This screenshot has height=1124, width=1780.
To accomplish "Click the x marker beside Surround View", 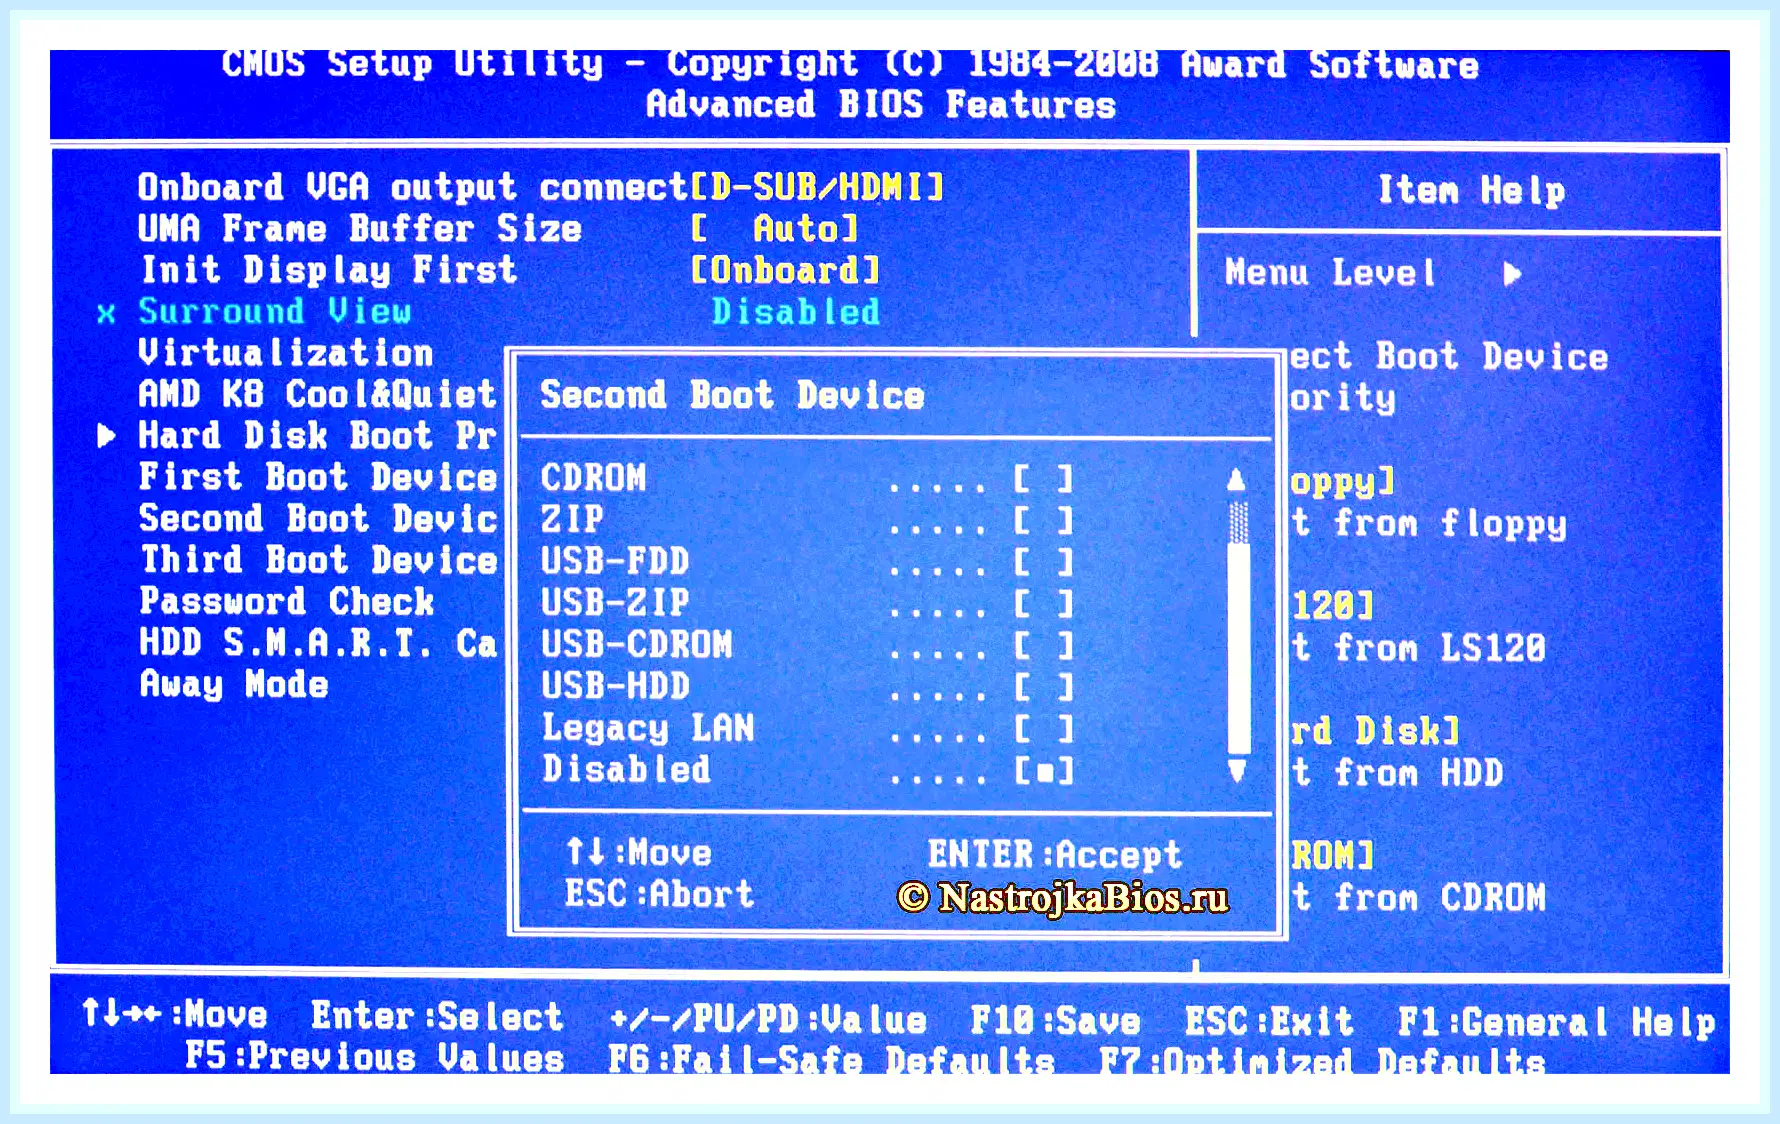I will pyautogui.click(x=106, y=314).
